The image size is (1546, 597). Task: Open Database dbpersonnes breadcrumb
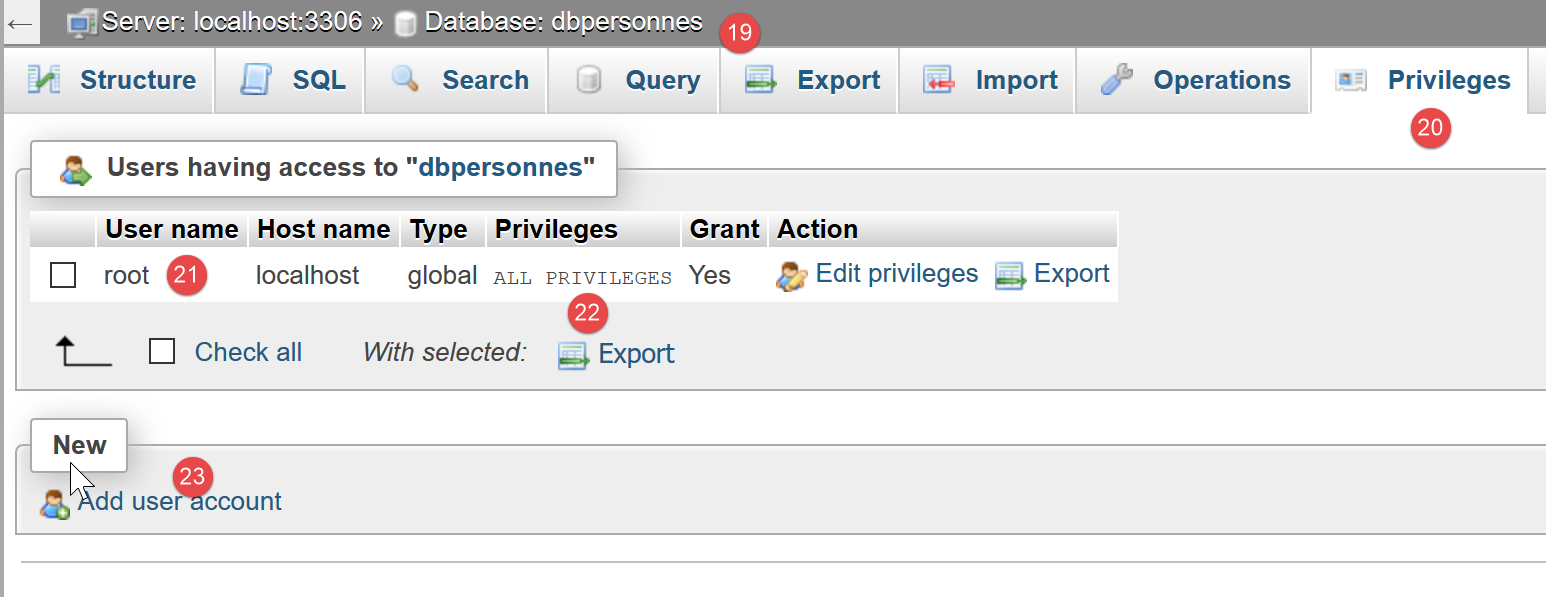coord(563,22)
